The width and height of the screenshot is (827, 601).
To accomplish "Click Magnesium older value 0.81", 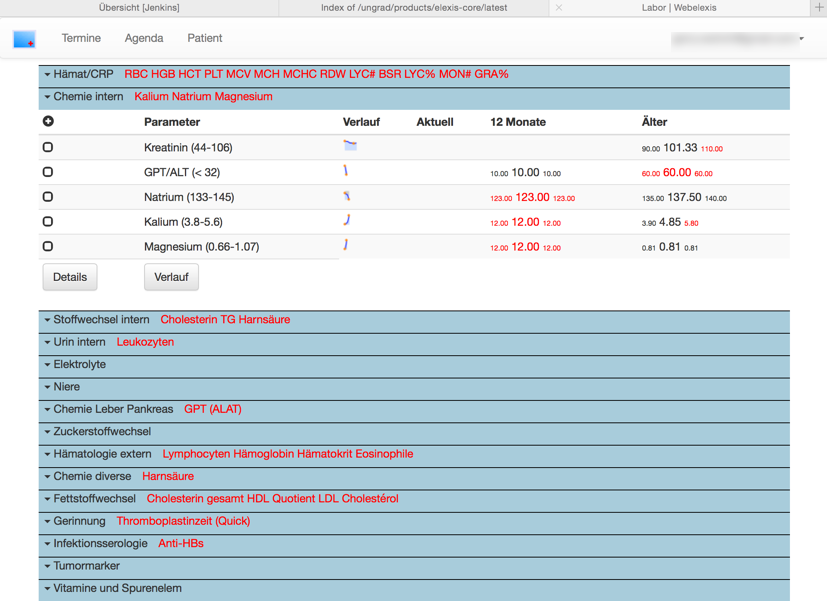I will [670, 247].
